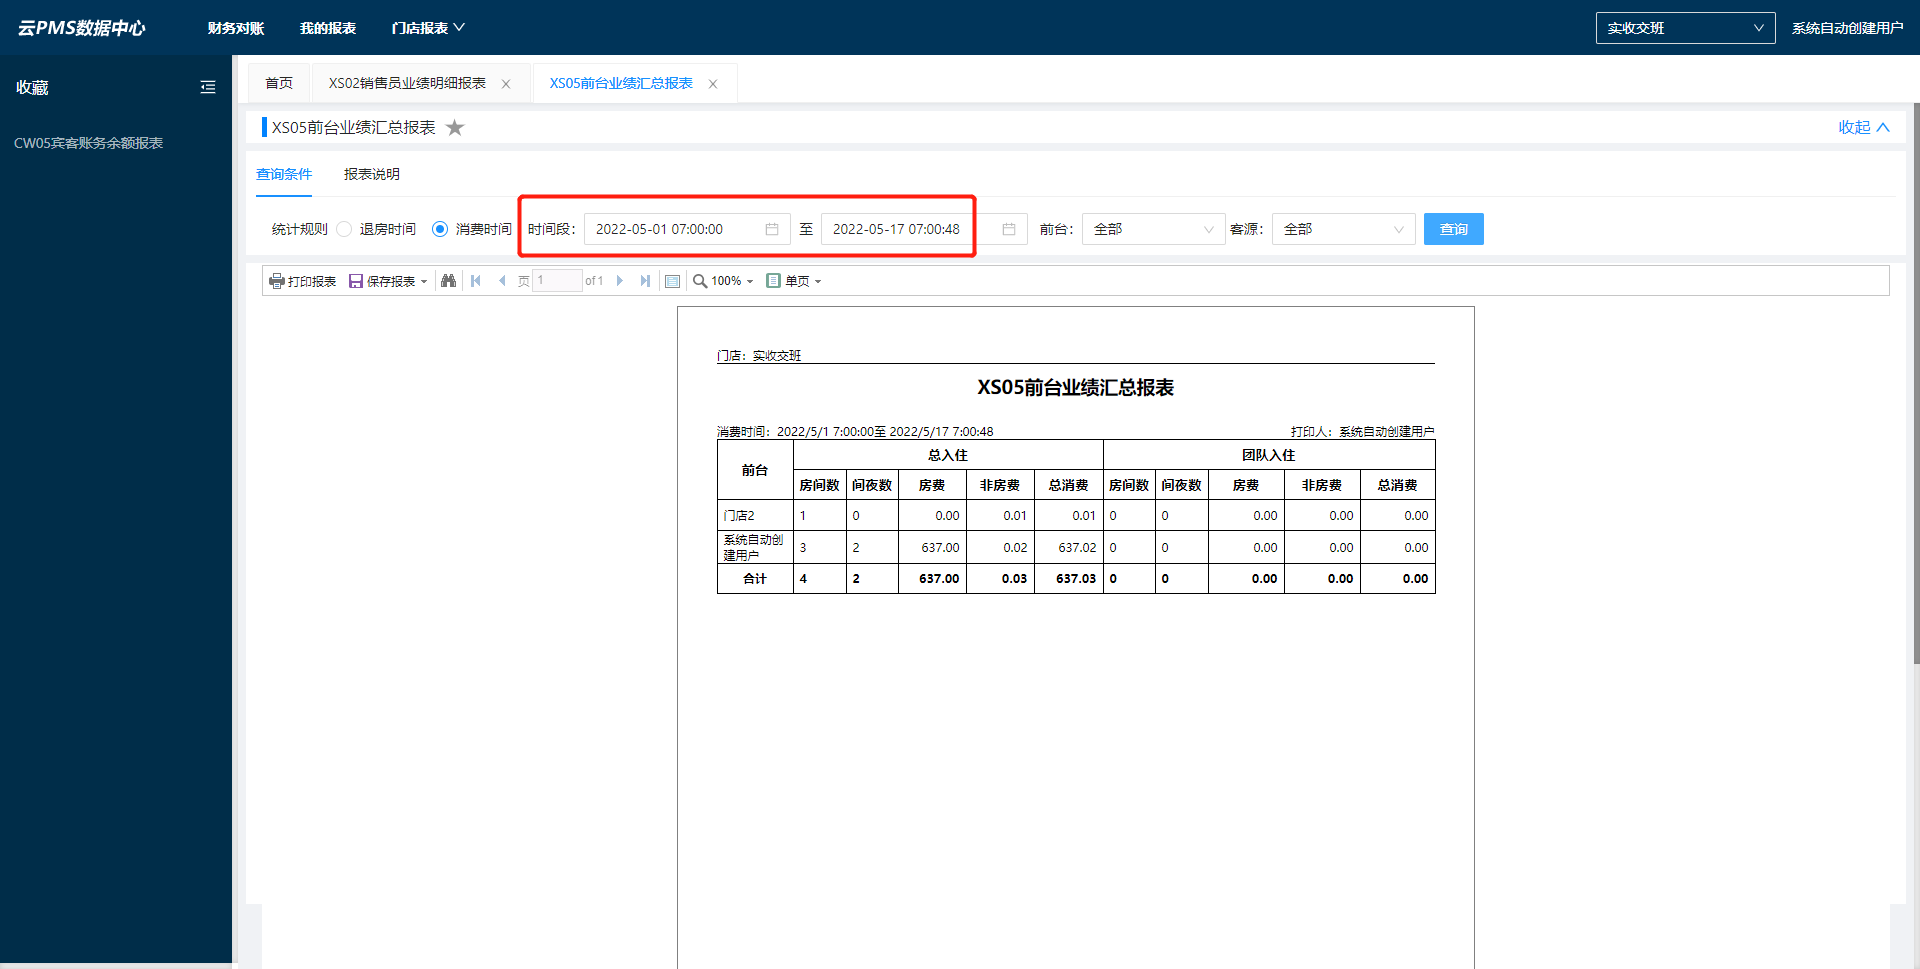Close the XS05前台业绩汇总报表 tab
1920x969 pixels.
[713, 84]
